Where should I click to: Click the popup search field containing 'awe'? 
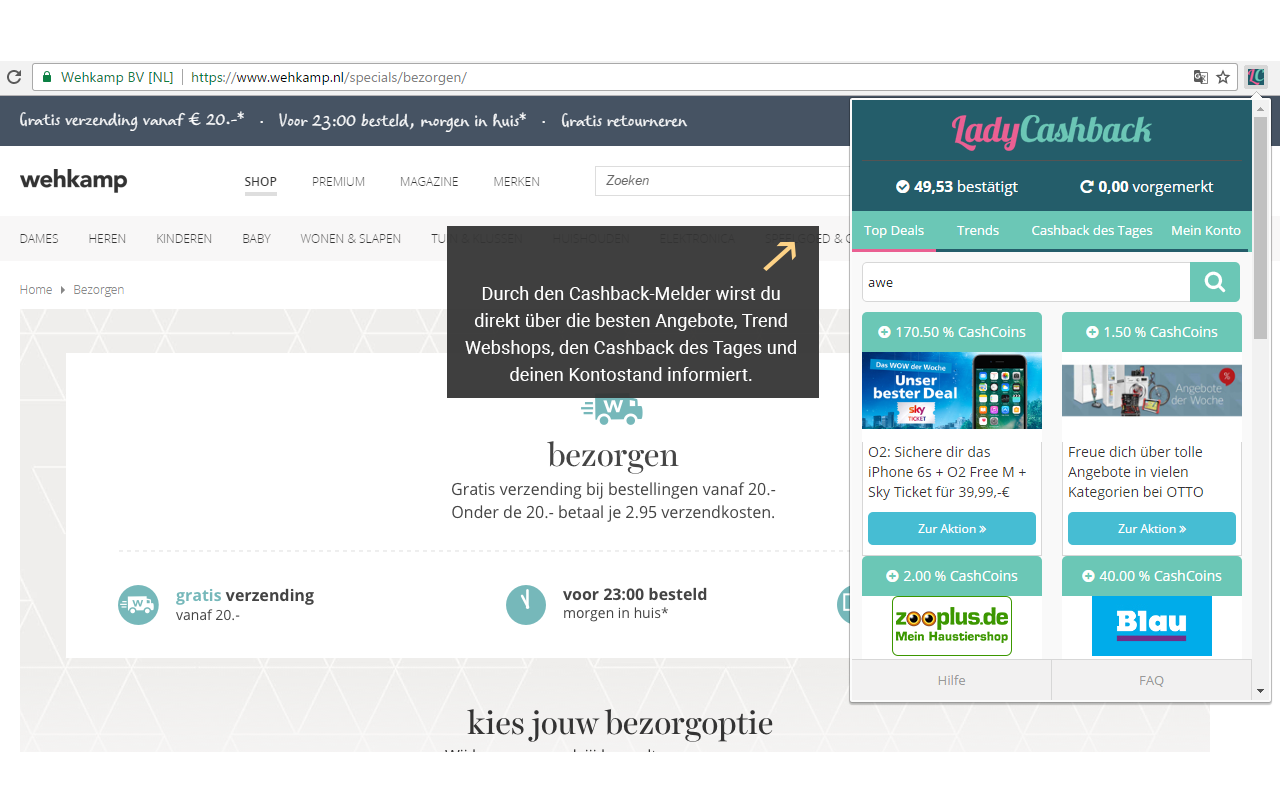(1026, 282)
